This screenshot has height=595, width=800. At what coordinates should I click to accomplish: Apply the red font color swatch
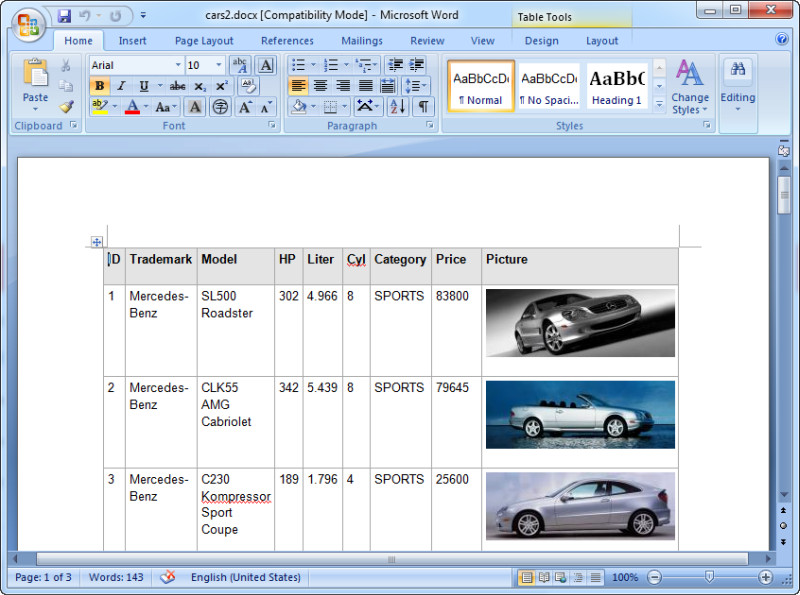[x=132, y=107]
